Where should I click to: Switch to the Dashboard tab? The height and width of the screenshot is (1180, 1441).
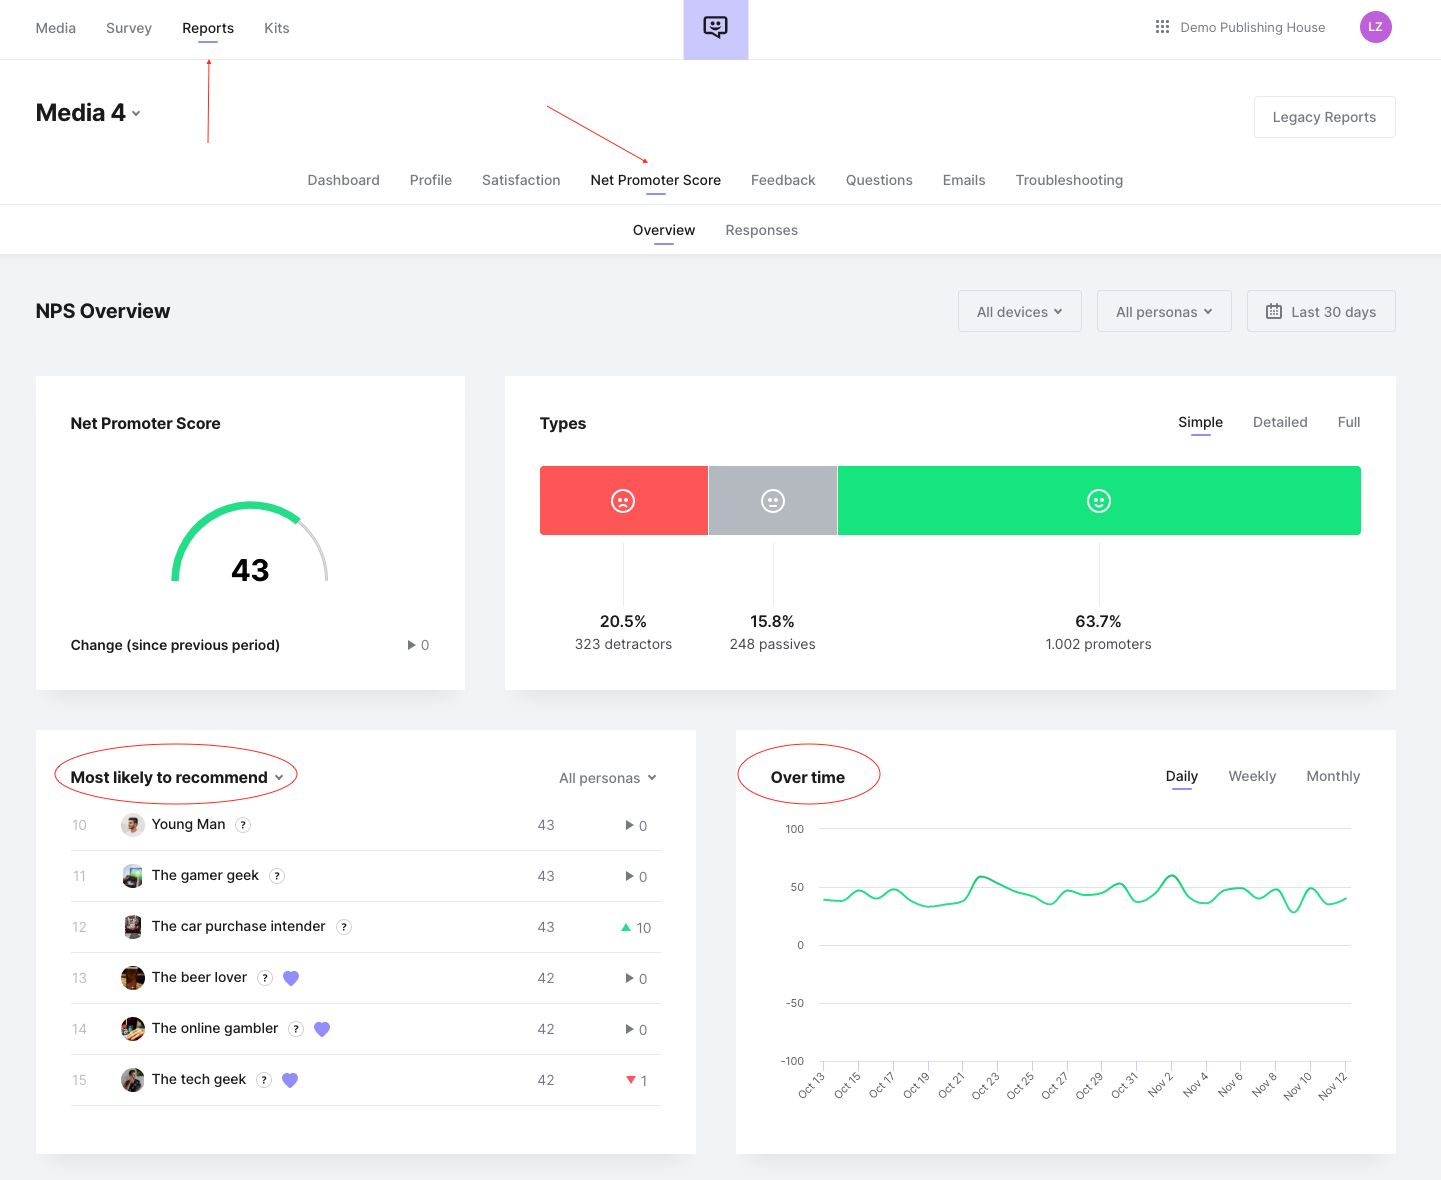[343, 180]
